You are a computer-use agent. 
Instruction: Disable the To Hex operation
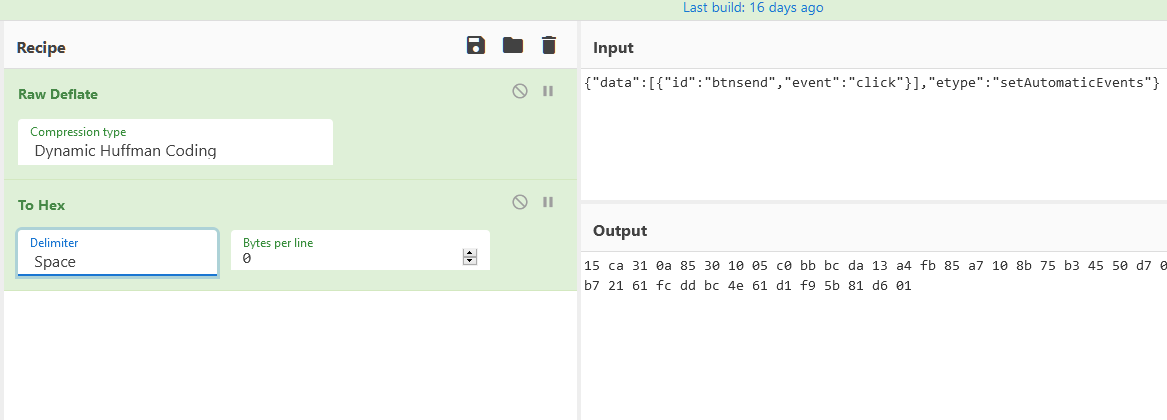pos(520,202)
